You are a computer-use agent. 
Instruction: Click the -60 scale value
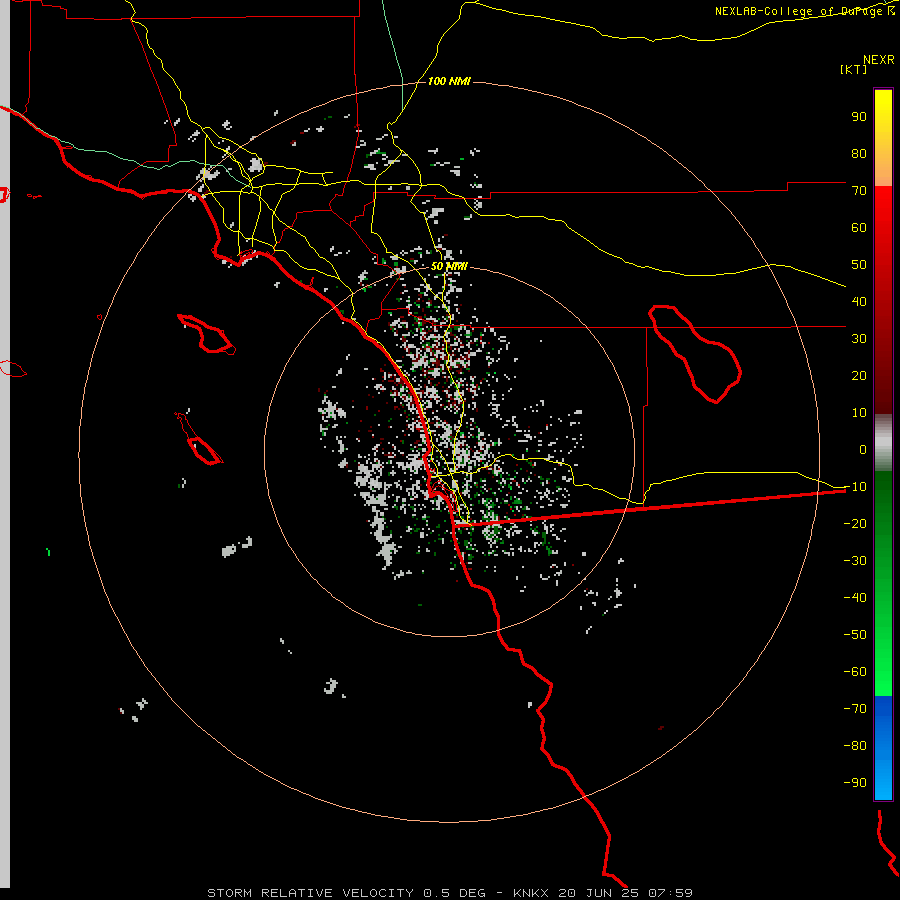coord(855,672)
